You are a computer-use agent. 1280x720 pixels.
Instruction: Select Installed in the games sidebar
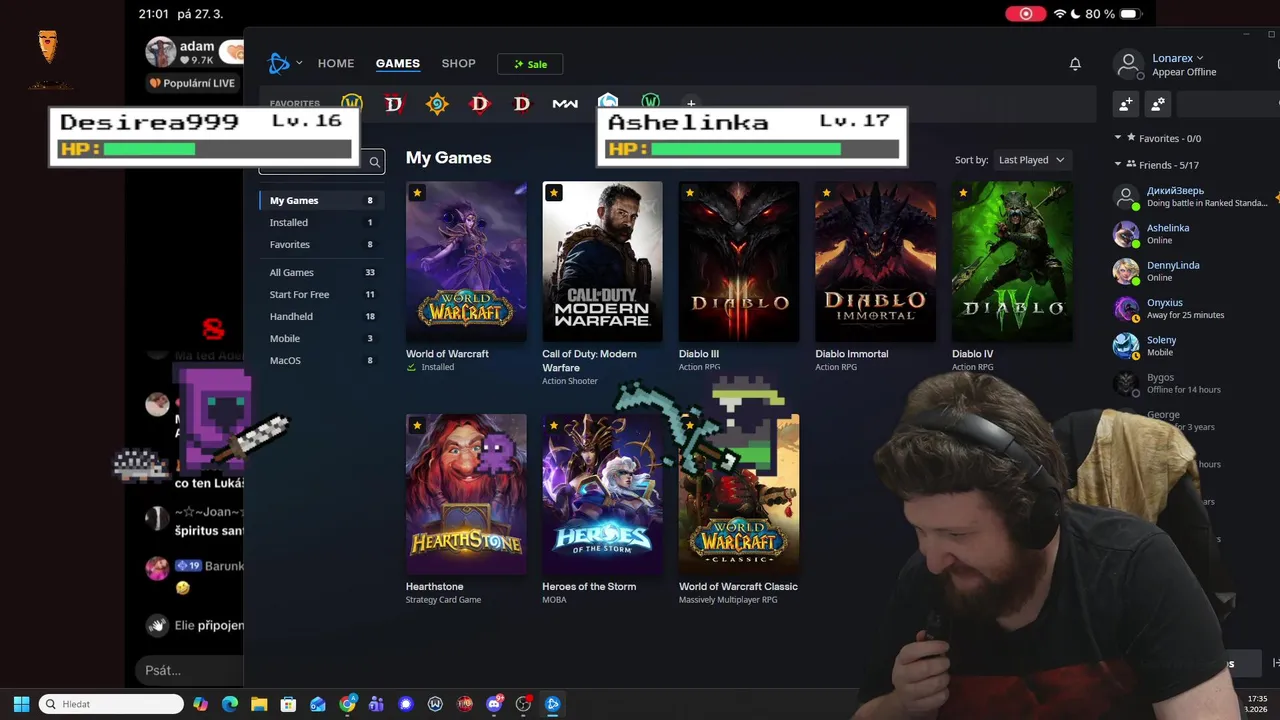pyautogui.click(x=321, y=222)
